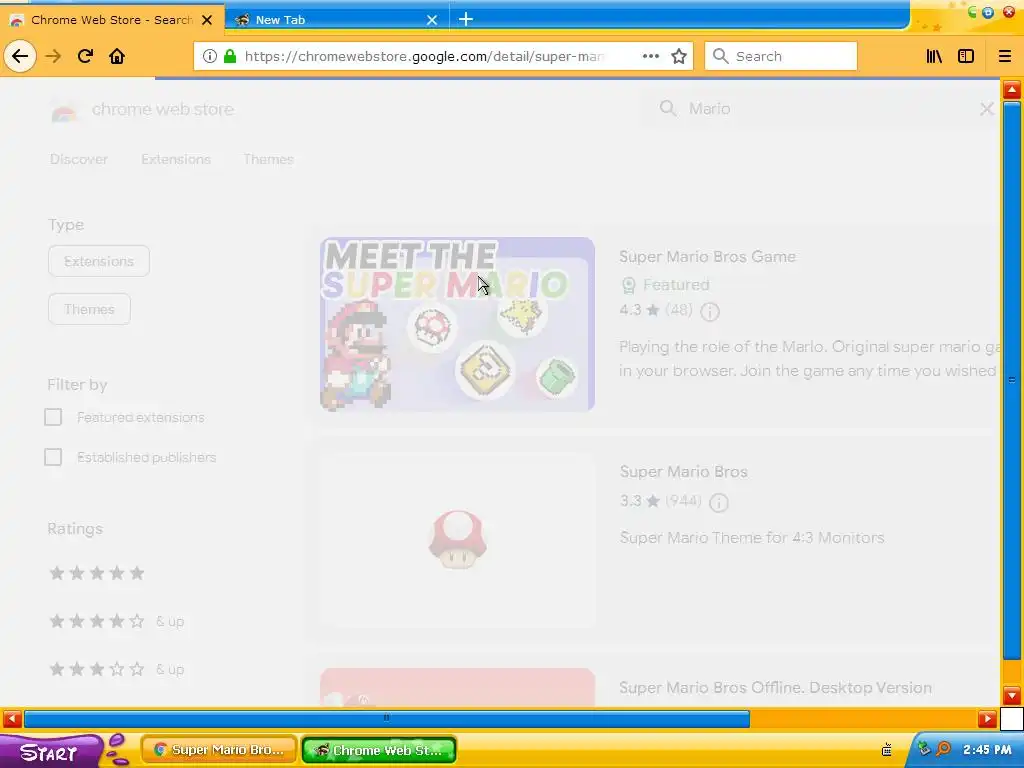Show site information icon in address bar

point(209,56)
